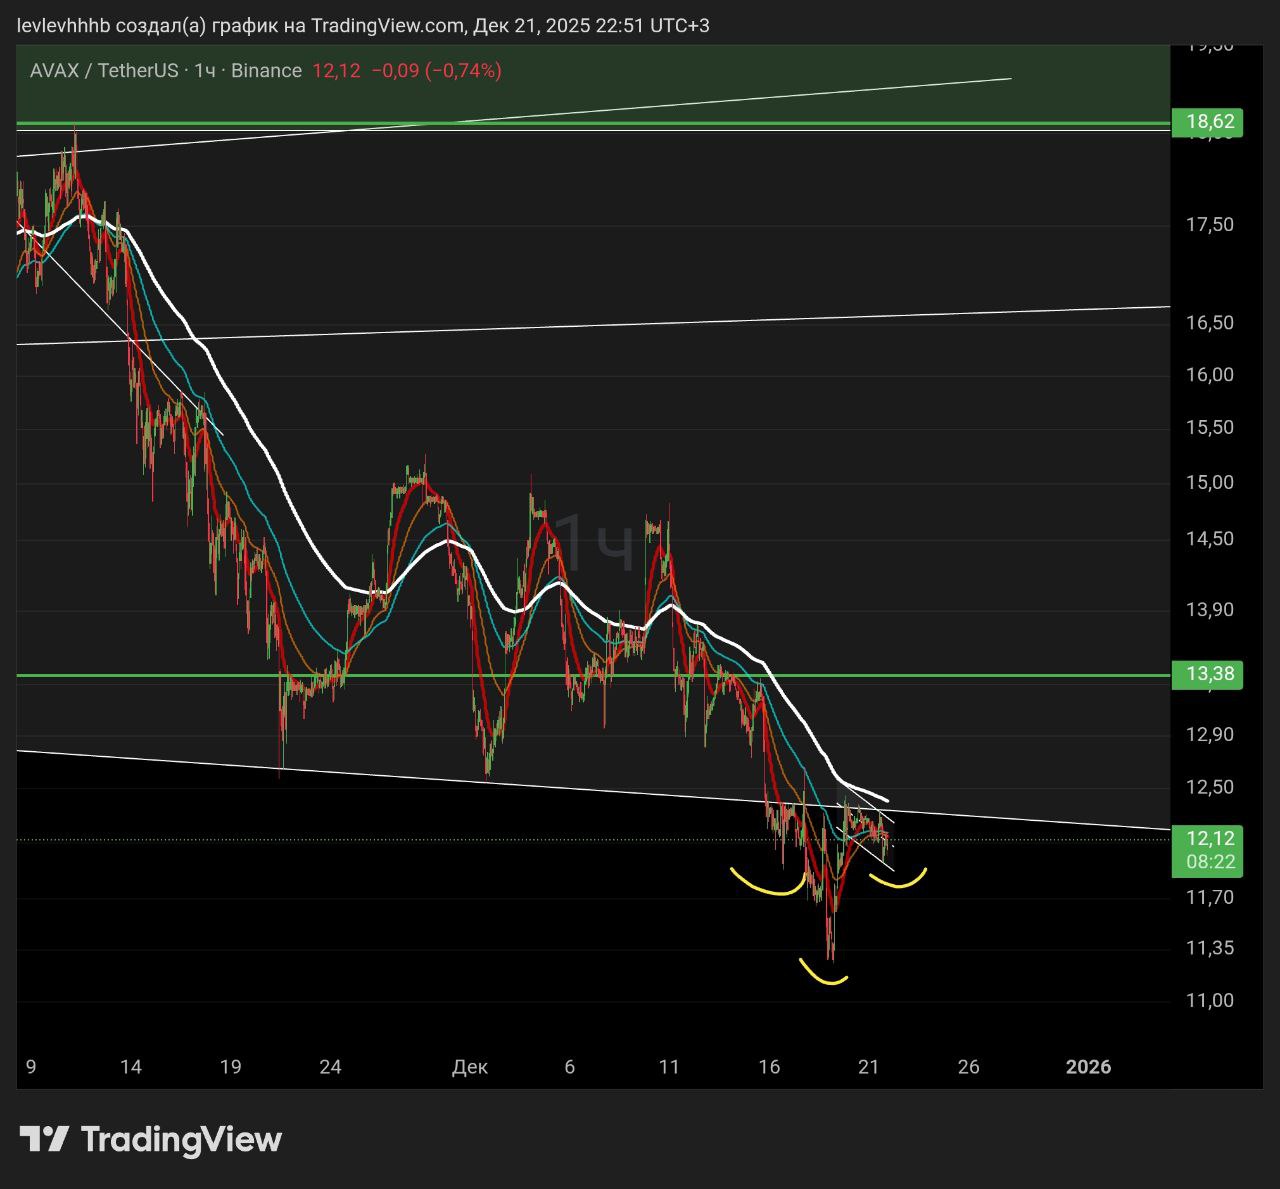The image size is (1280, 1189).
Task: Click the chart author header text
Action: click(363, 25)
